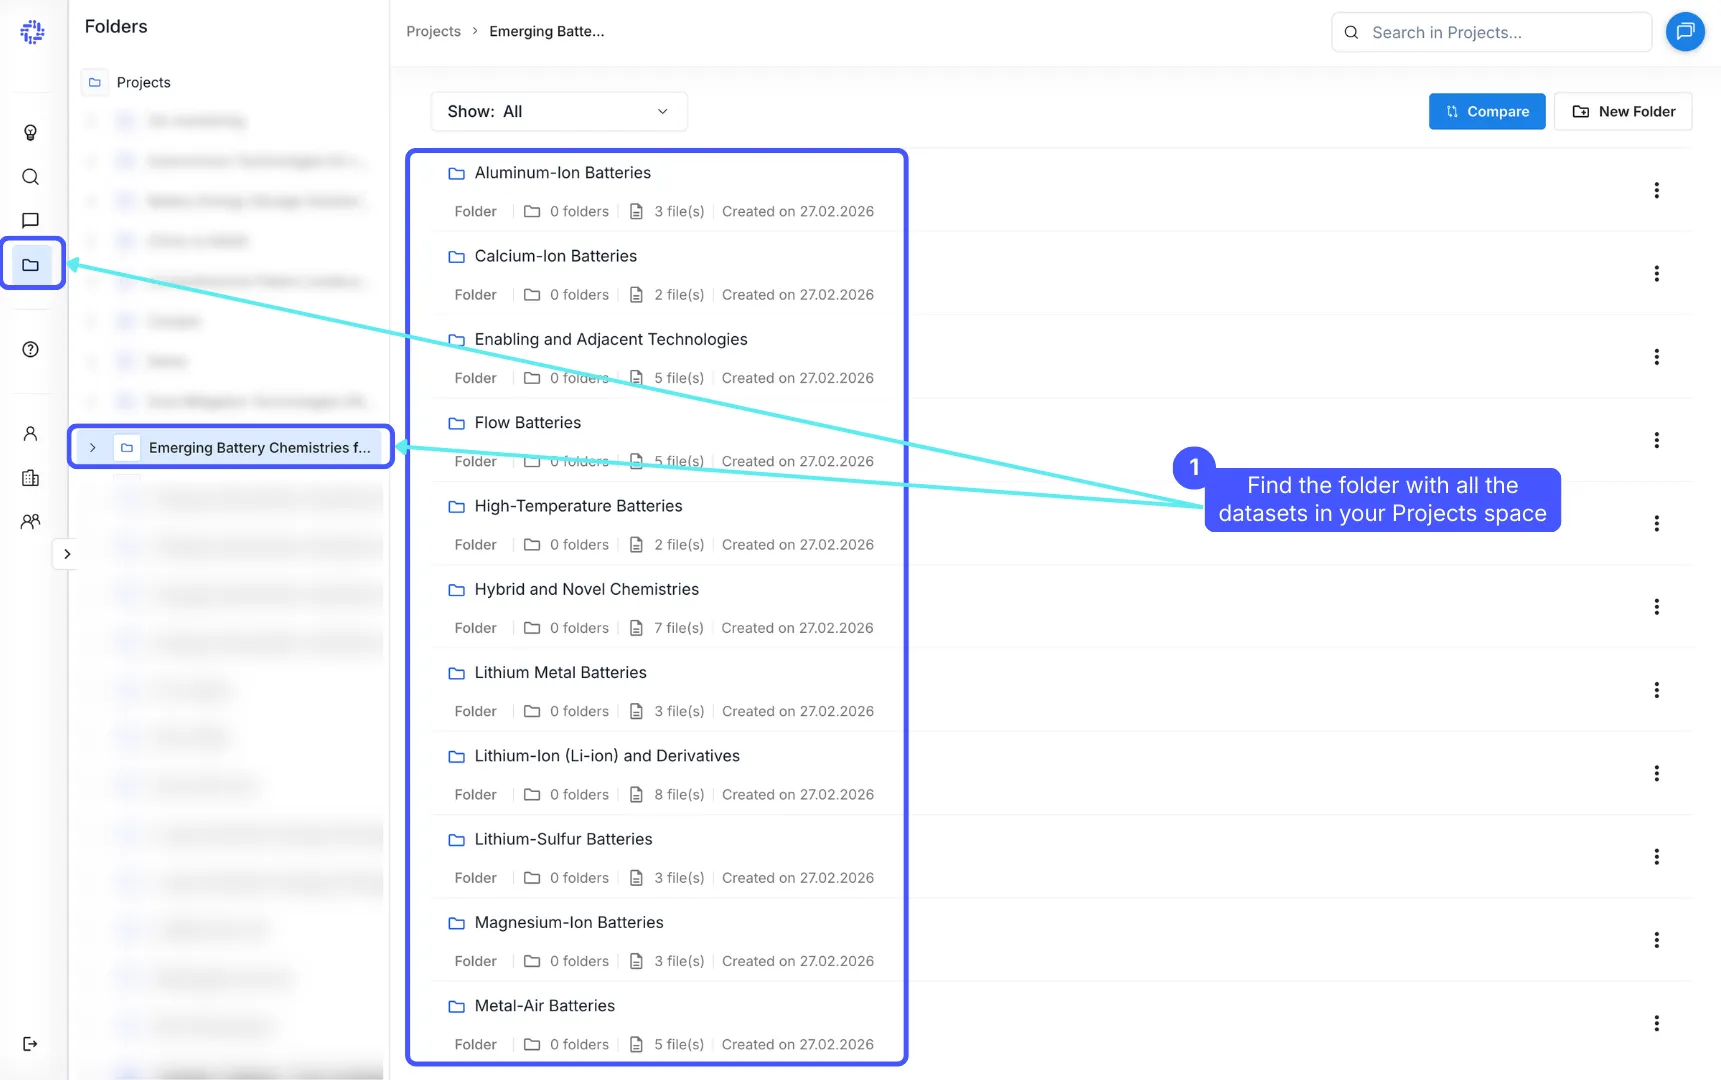Open the chat icon in left sidebar

coord(30,220)
